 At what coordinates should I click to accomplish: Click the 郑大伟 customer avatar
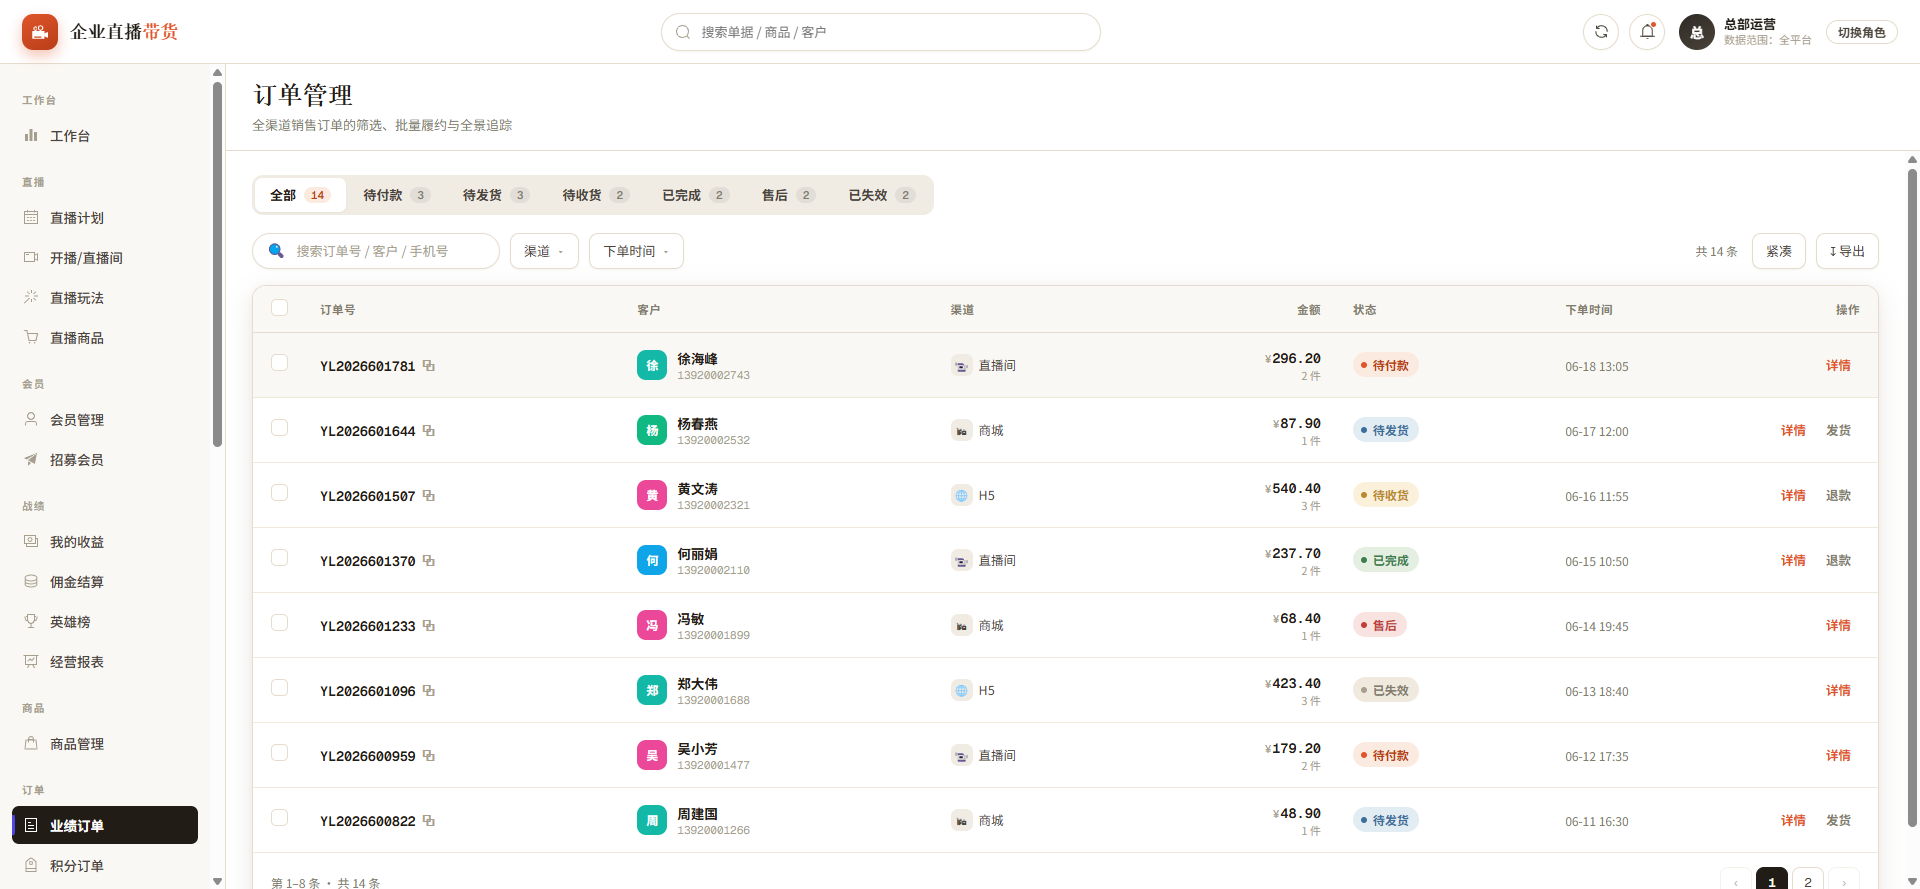(652, 690)
